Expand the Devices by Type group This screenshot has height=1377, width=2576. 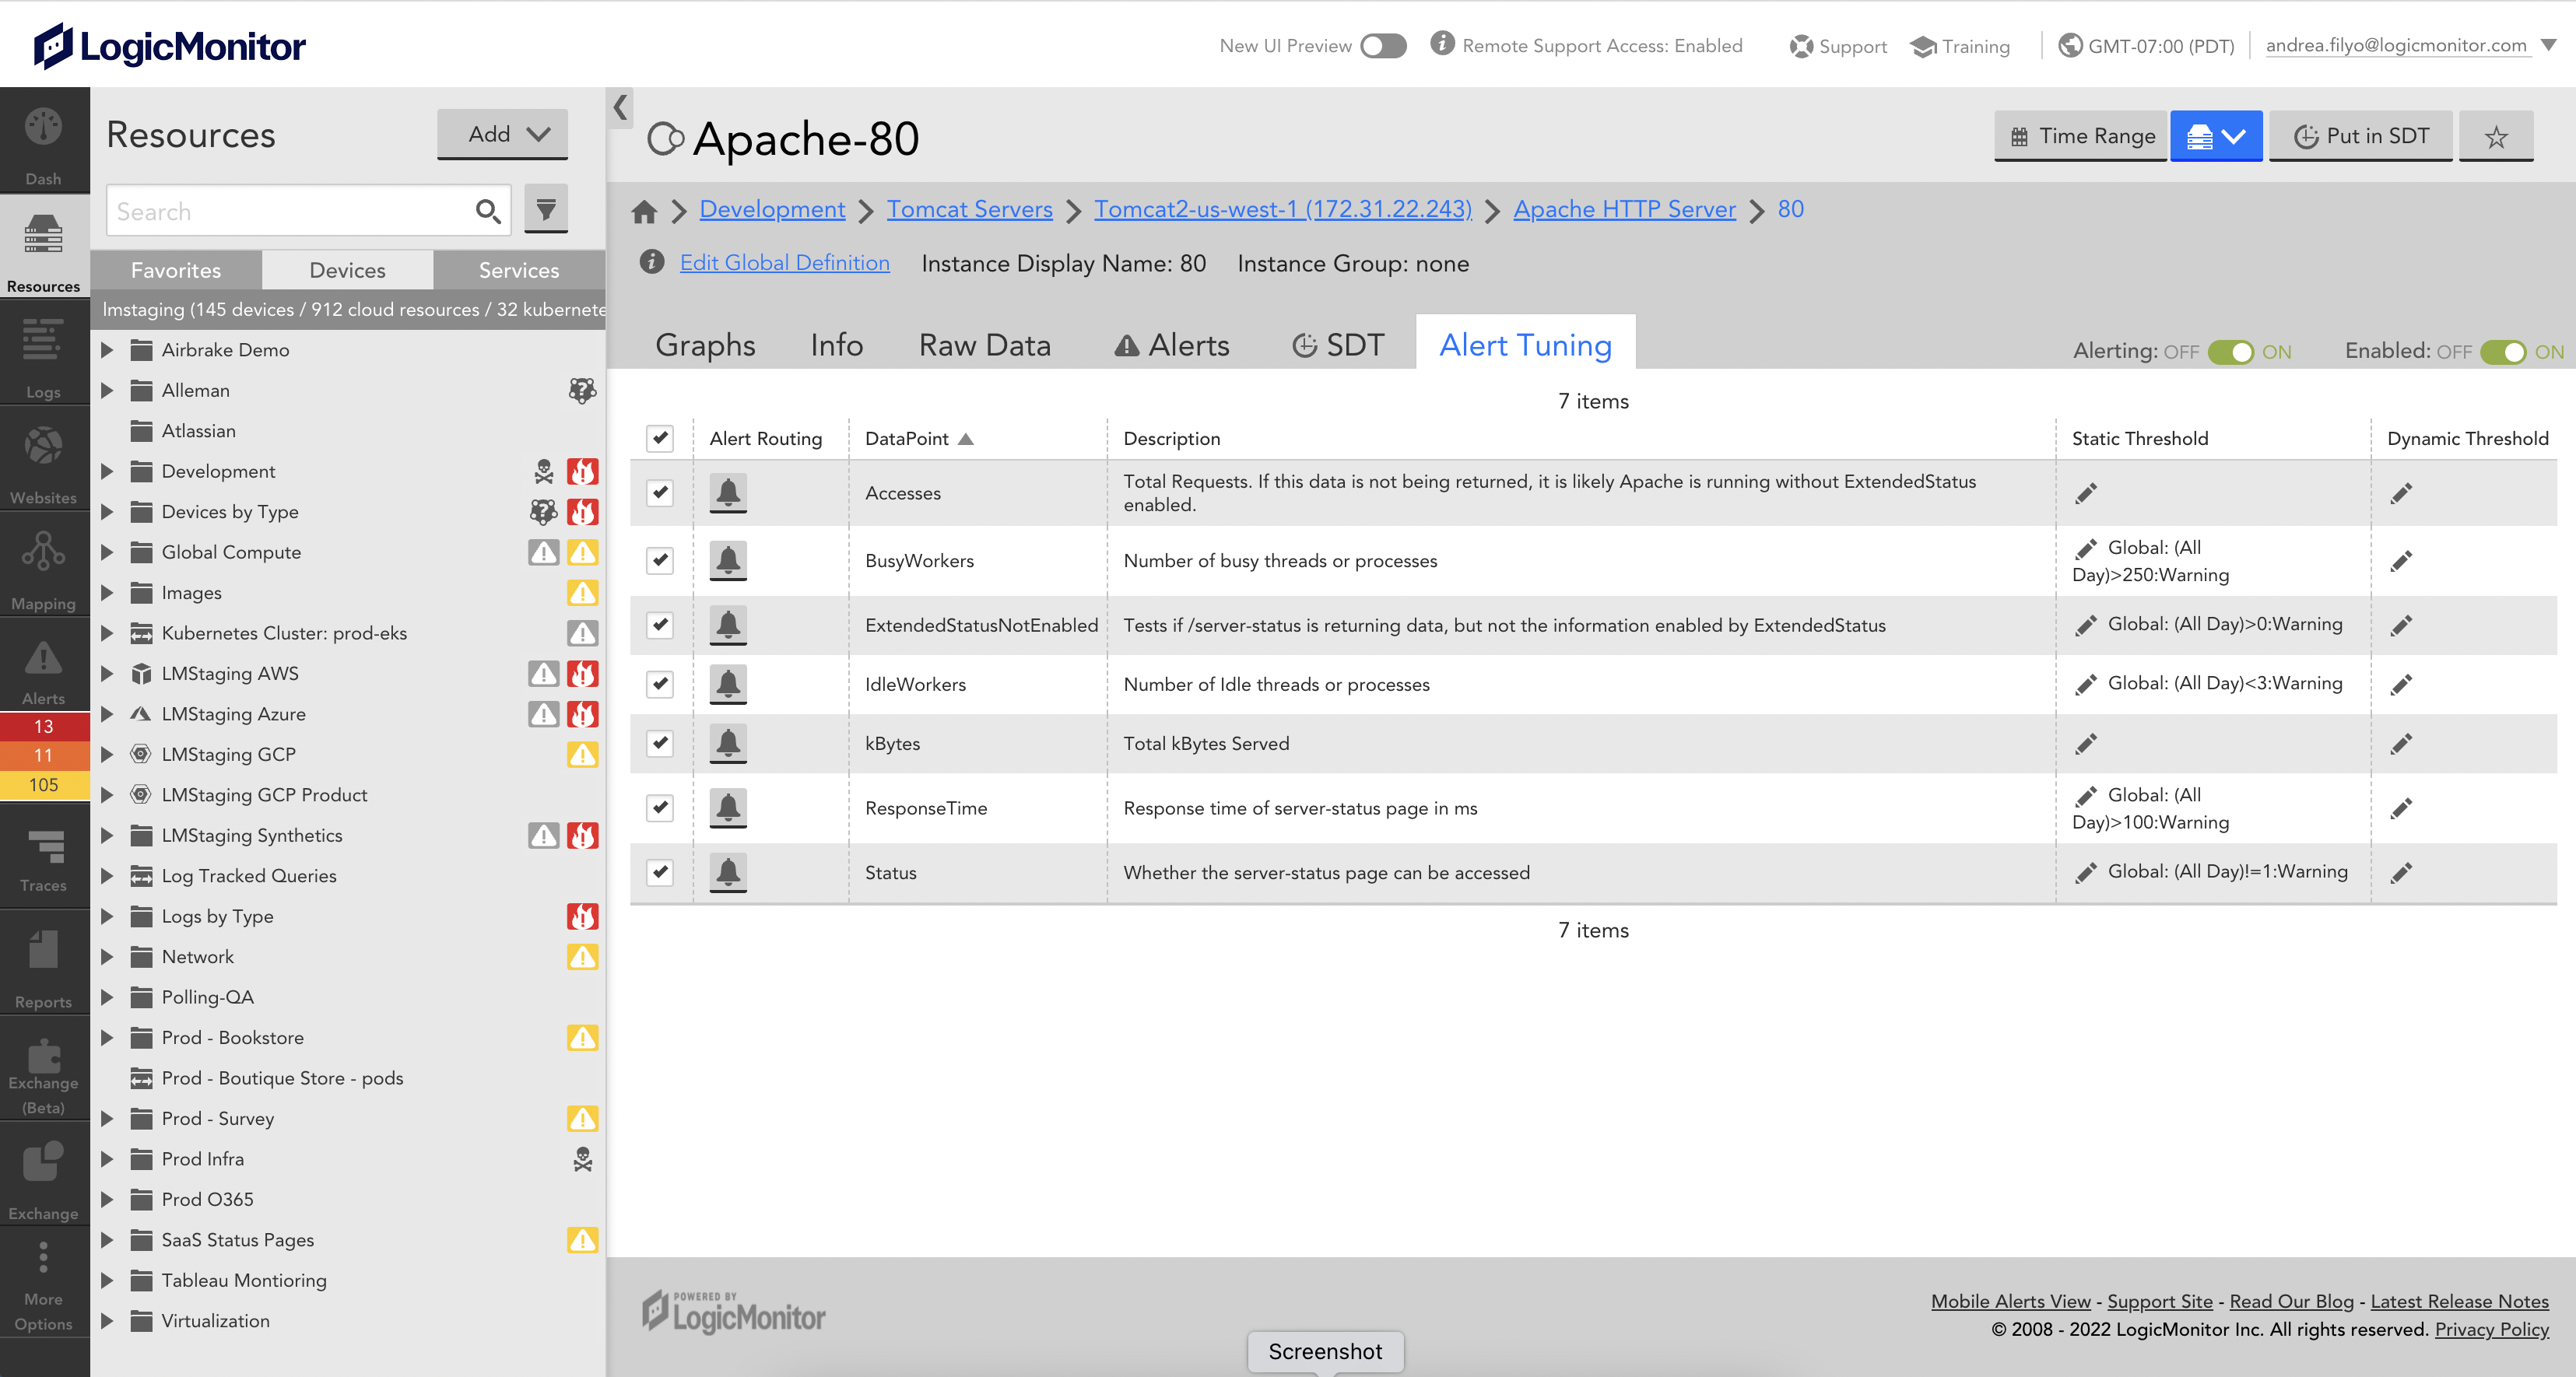(x=107, y=512)
